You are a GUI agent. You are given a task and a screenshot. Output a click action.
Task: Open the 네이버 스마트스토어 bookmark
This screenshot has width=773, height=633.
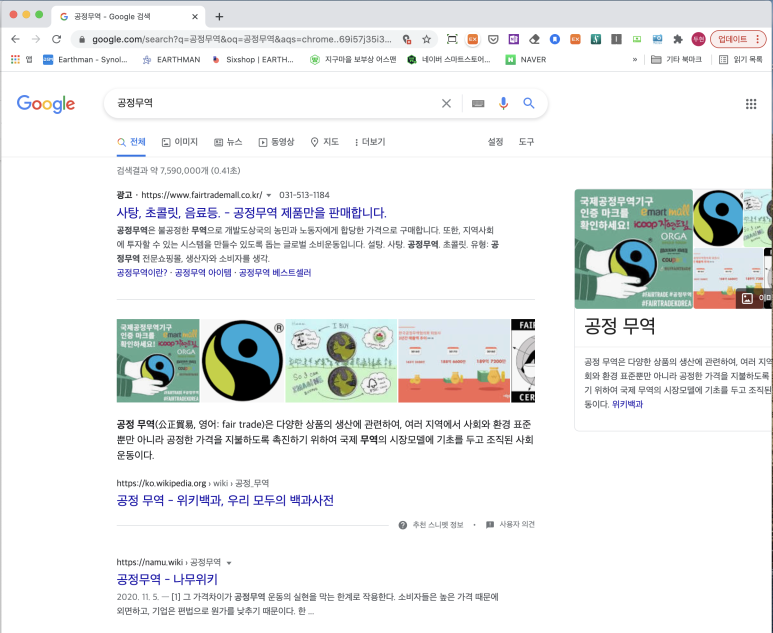pyautogui.click(x=449, y=60)
